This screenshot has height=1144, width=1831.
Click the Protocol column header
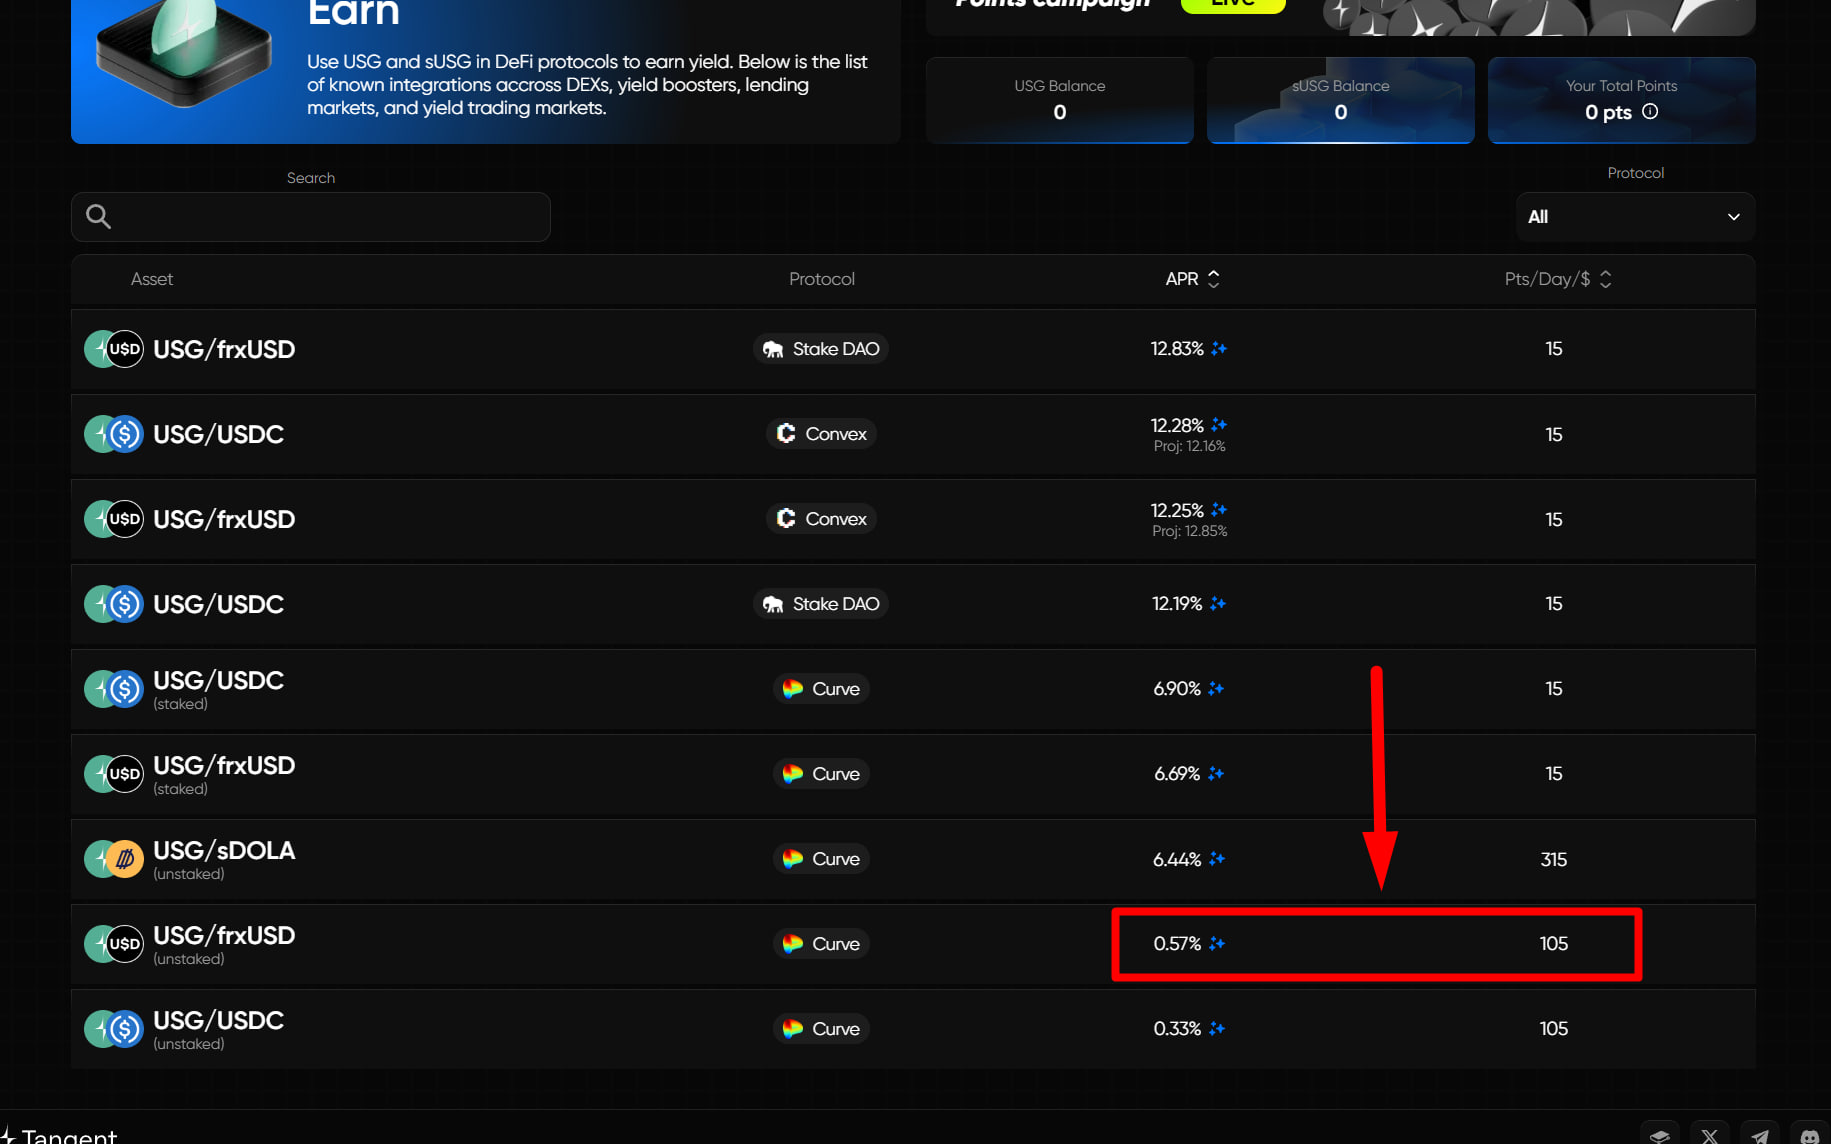pos(821,279)
